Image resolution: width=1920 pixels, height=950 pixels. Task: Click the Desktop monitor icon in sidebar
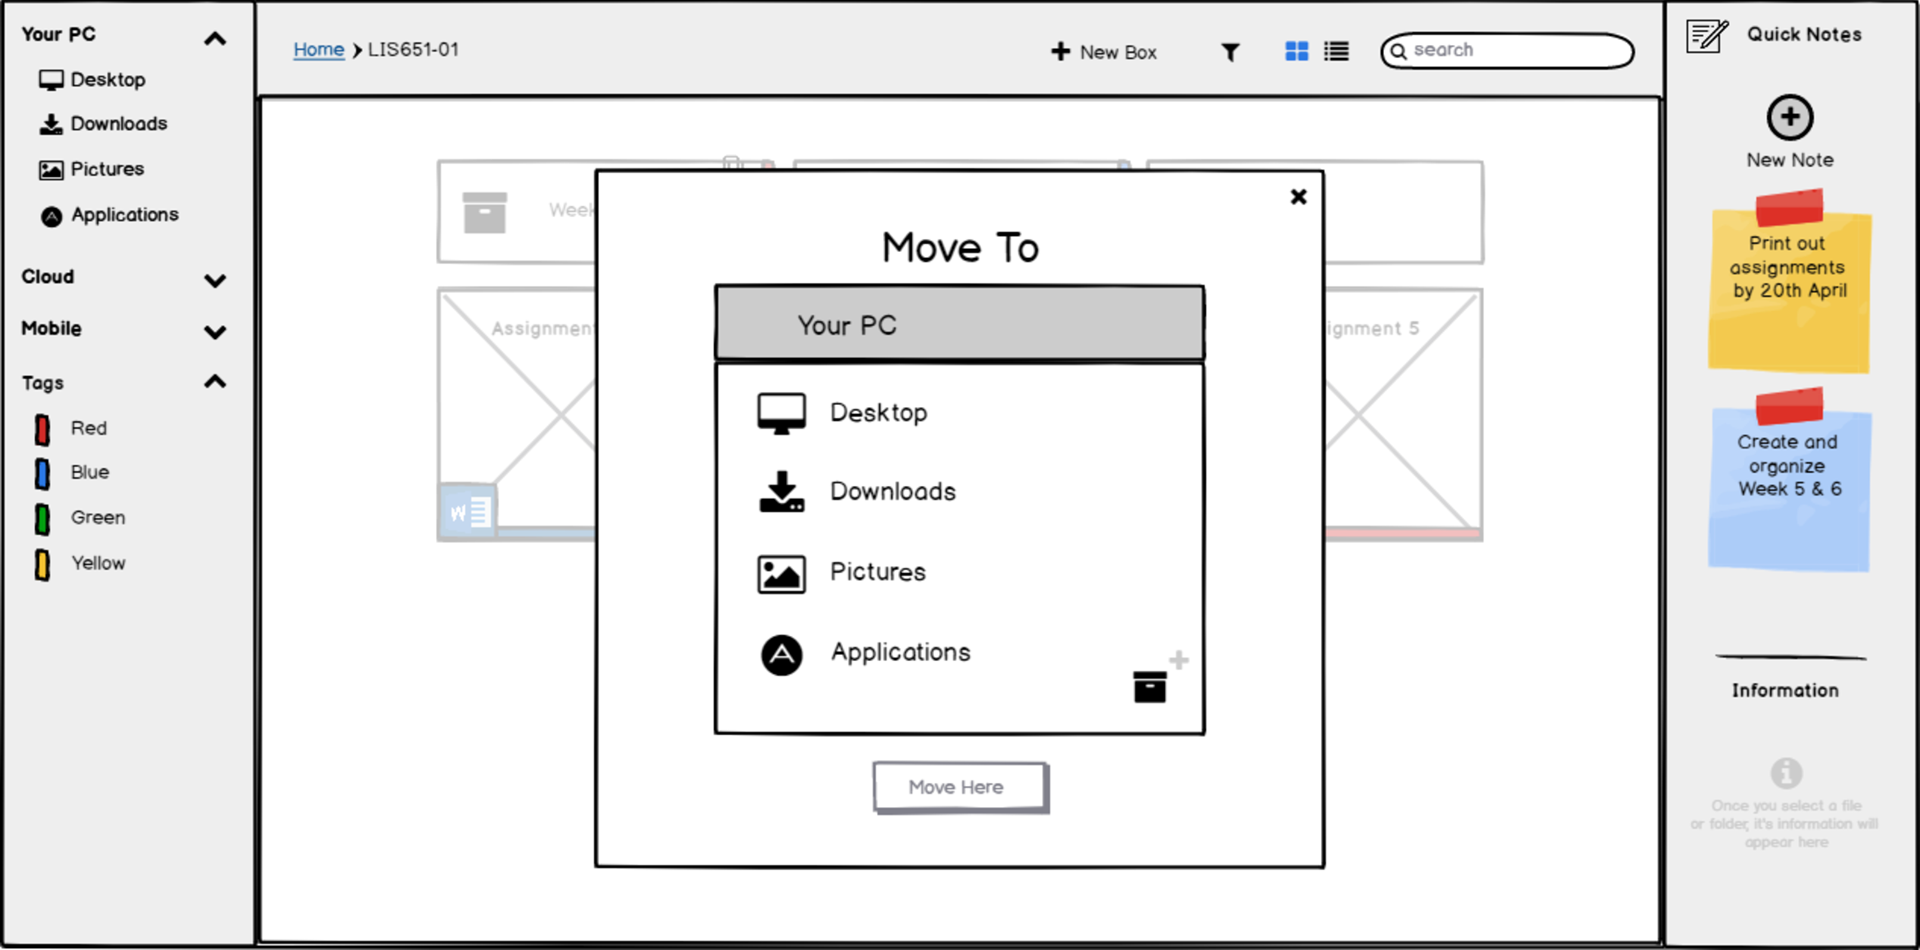pos(51,80)
